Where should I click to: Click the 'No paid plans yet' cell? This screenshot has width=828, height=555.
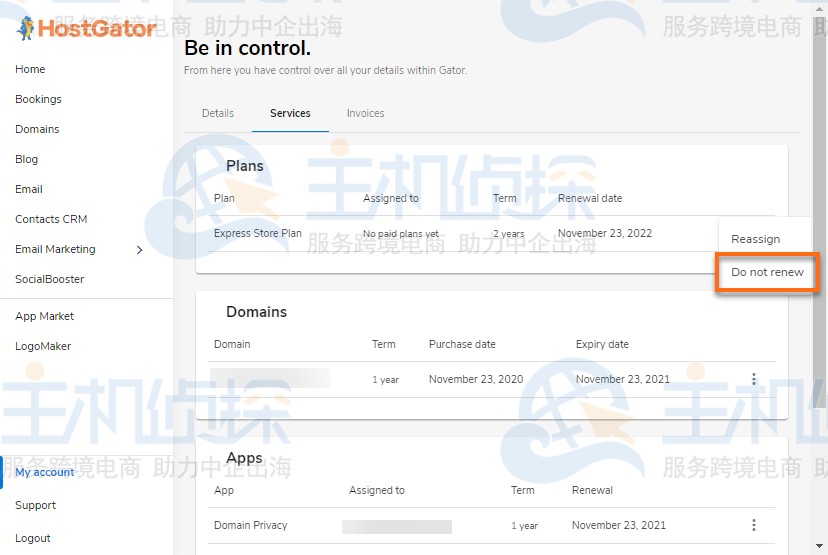(x=401, y=233)
